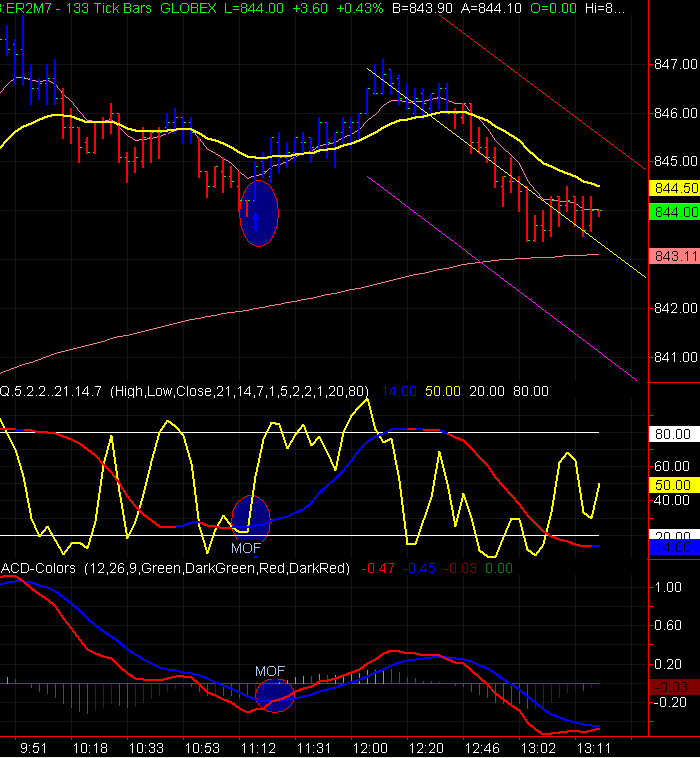700x758 pixels.
Task: Click the MOF label in stochastic pane
Action: (246, 548)
